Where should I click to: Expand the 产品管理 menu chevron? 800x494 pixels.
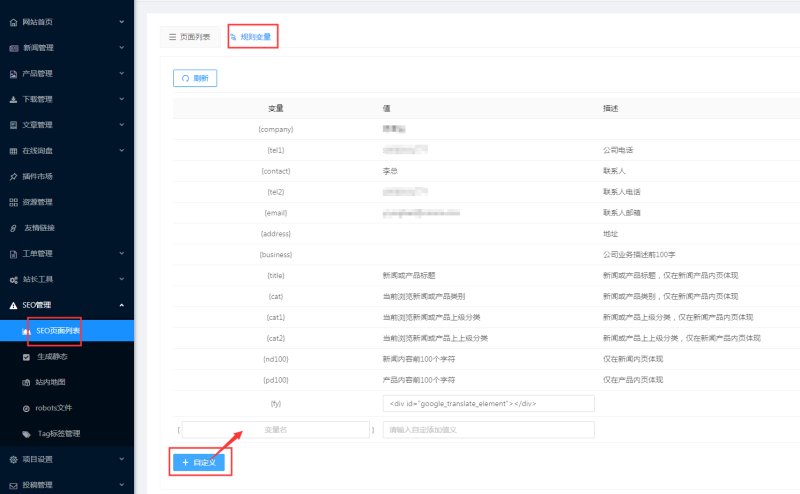click(x=121, y=73)
